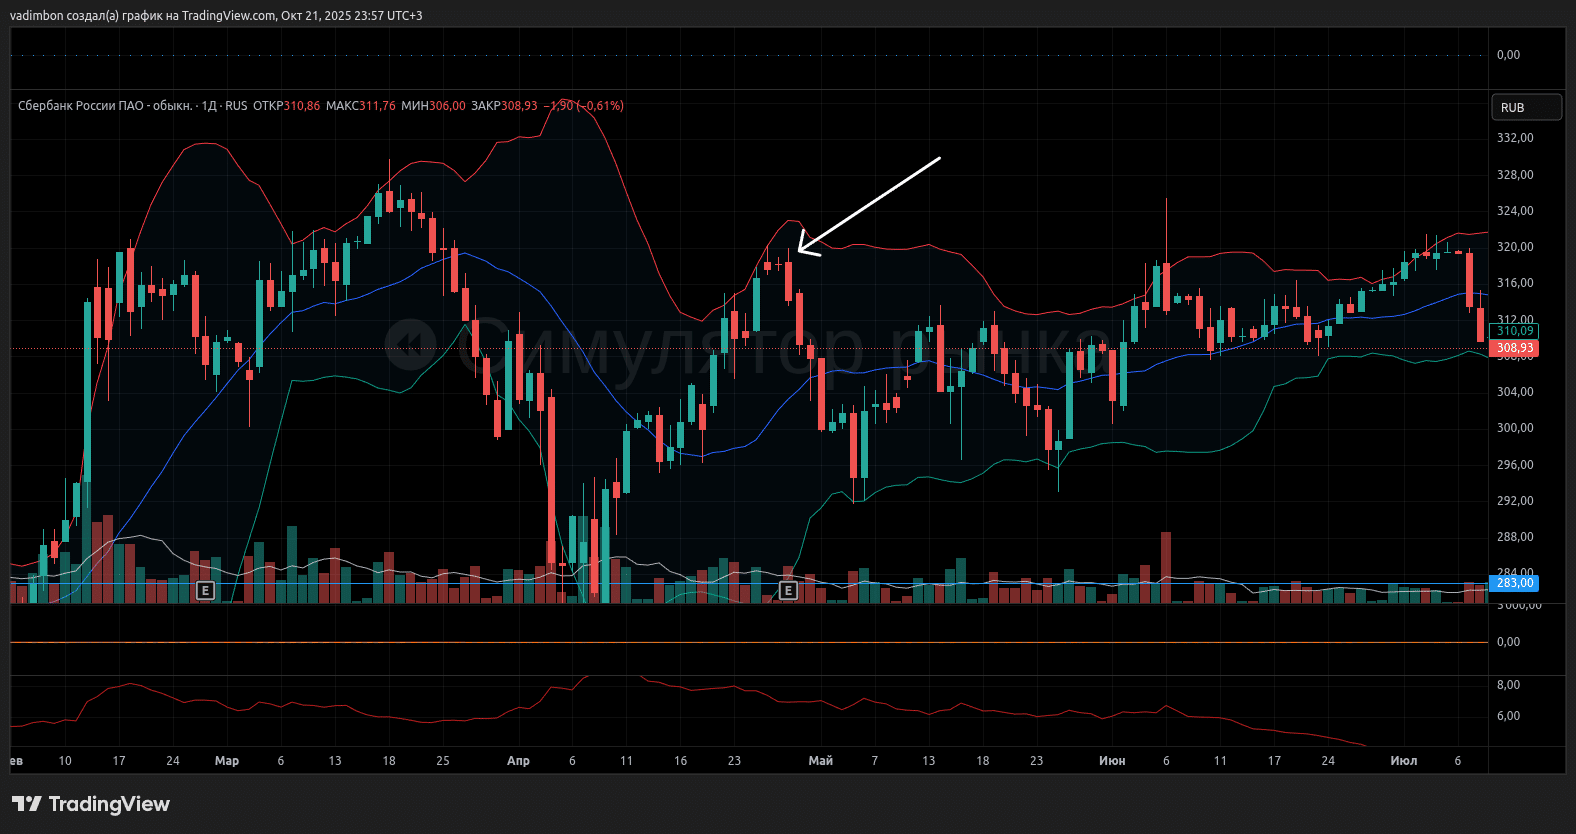Select the Июл label on time axis

(1403, 761)
